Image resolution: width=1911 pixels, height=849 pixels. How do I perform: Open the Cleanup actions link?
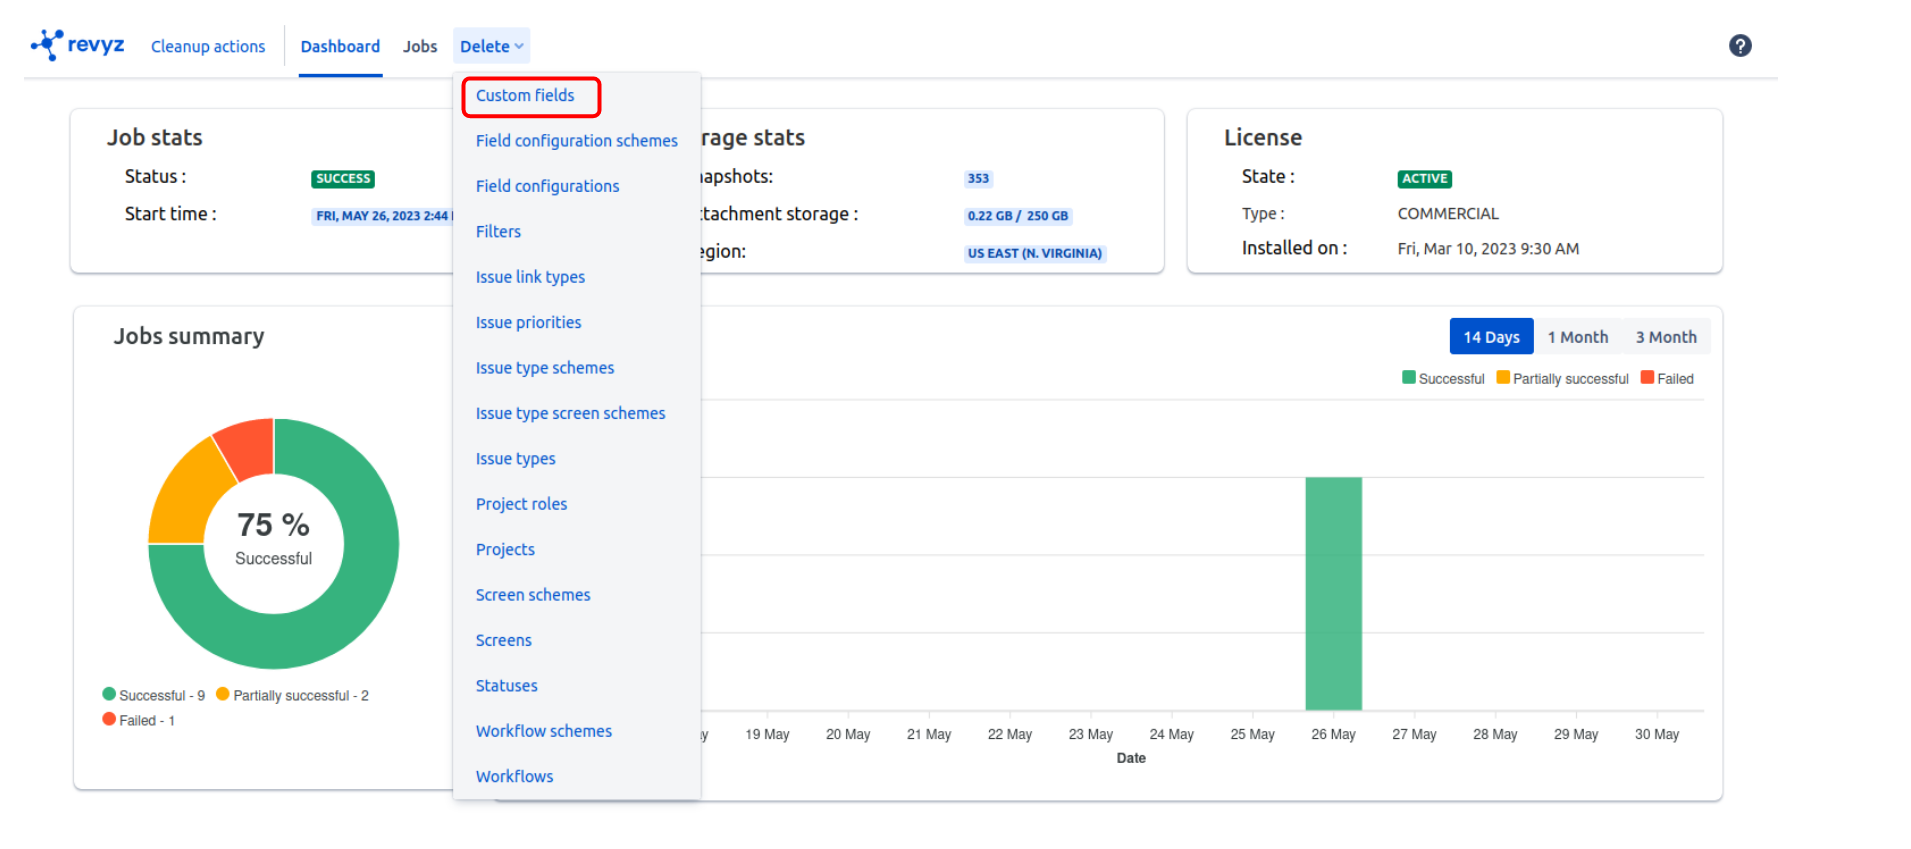[208, 47]
